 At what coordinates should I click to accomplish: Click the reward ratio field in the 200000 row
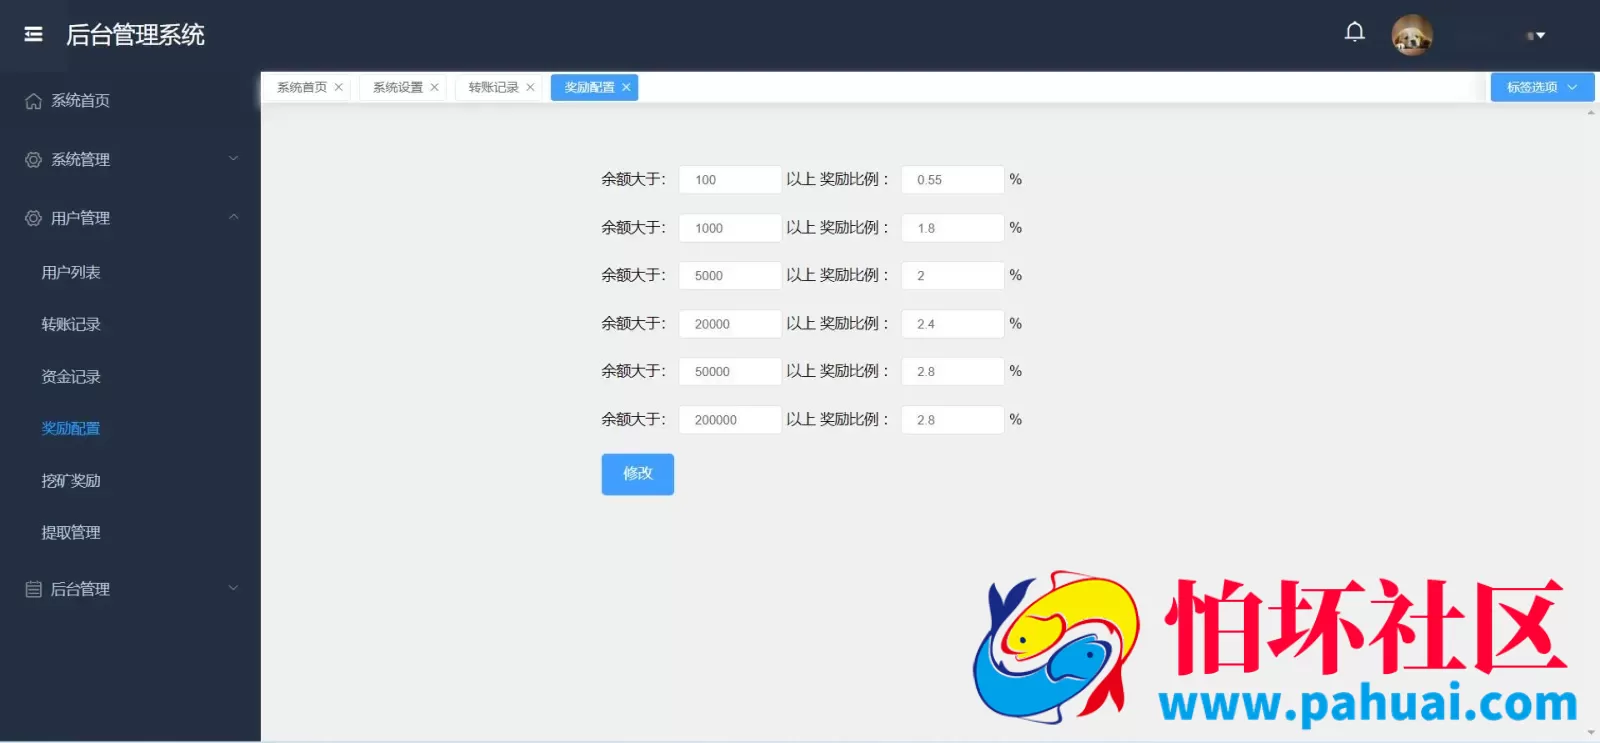click(x=952, y=420)
